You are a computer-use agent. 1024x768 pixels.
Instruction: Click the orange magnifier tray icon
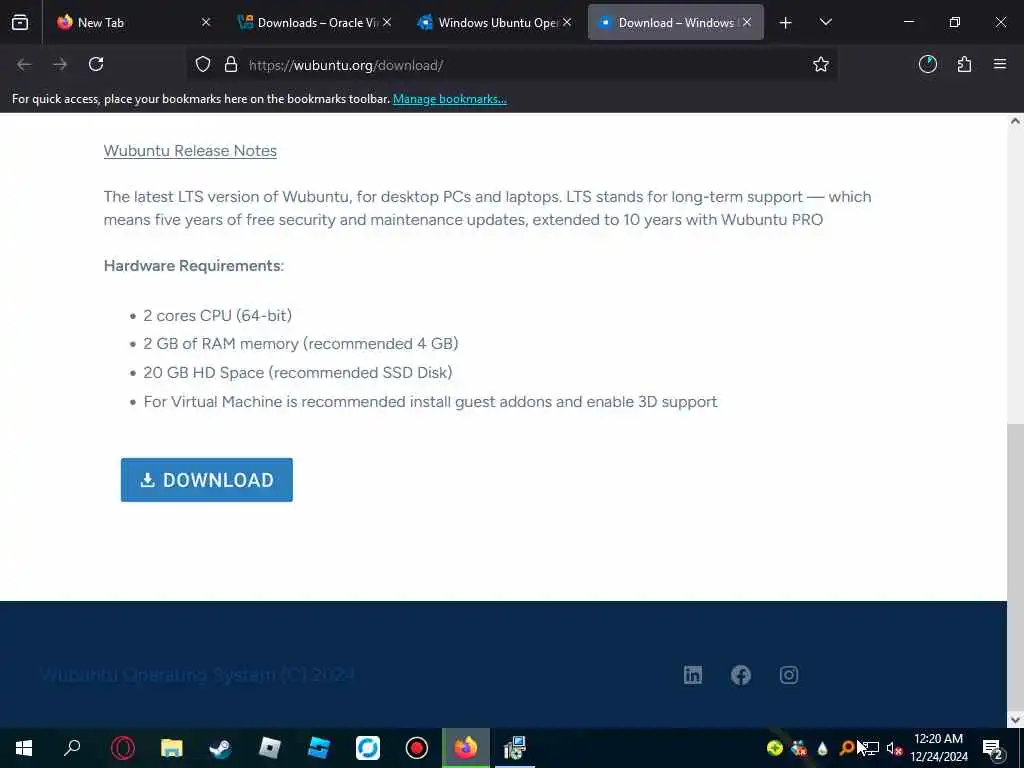point(846,748)
